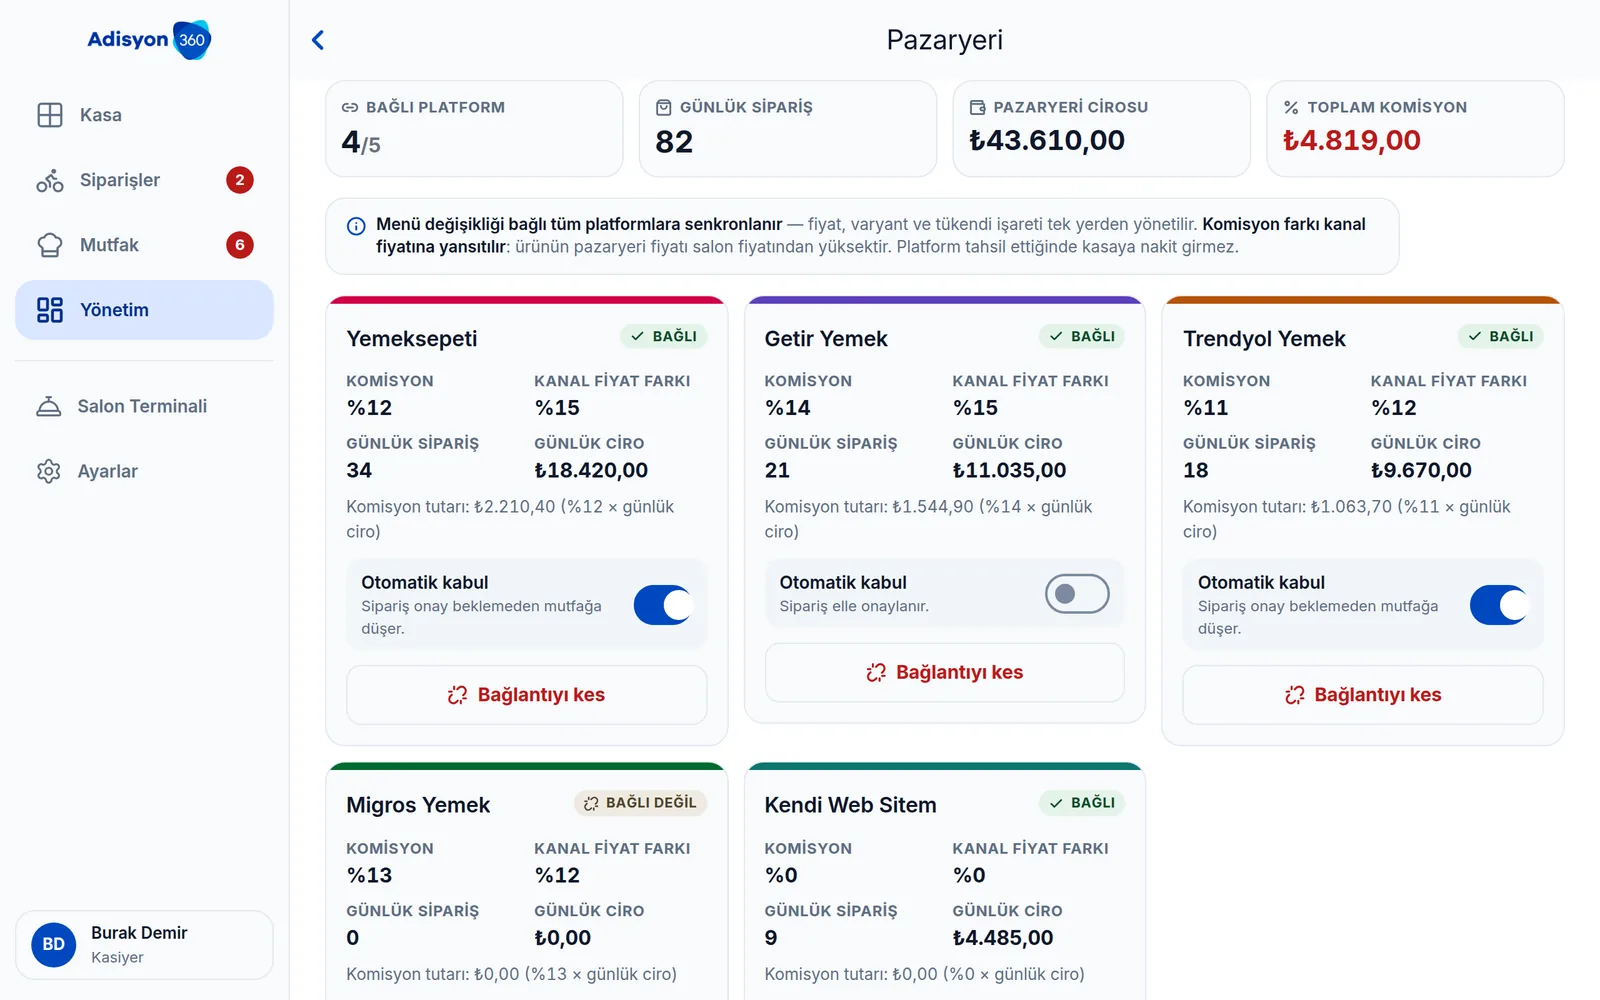This screenshot has height=1000, width=1600.
Task: Click the BD user avatar
Action: click(x=54, y=945)
